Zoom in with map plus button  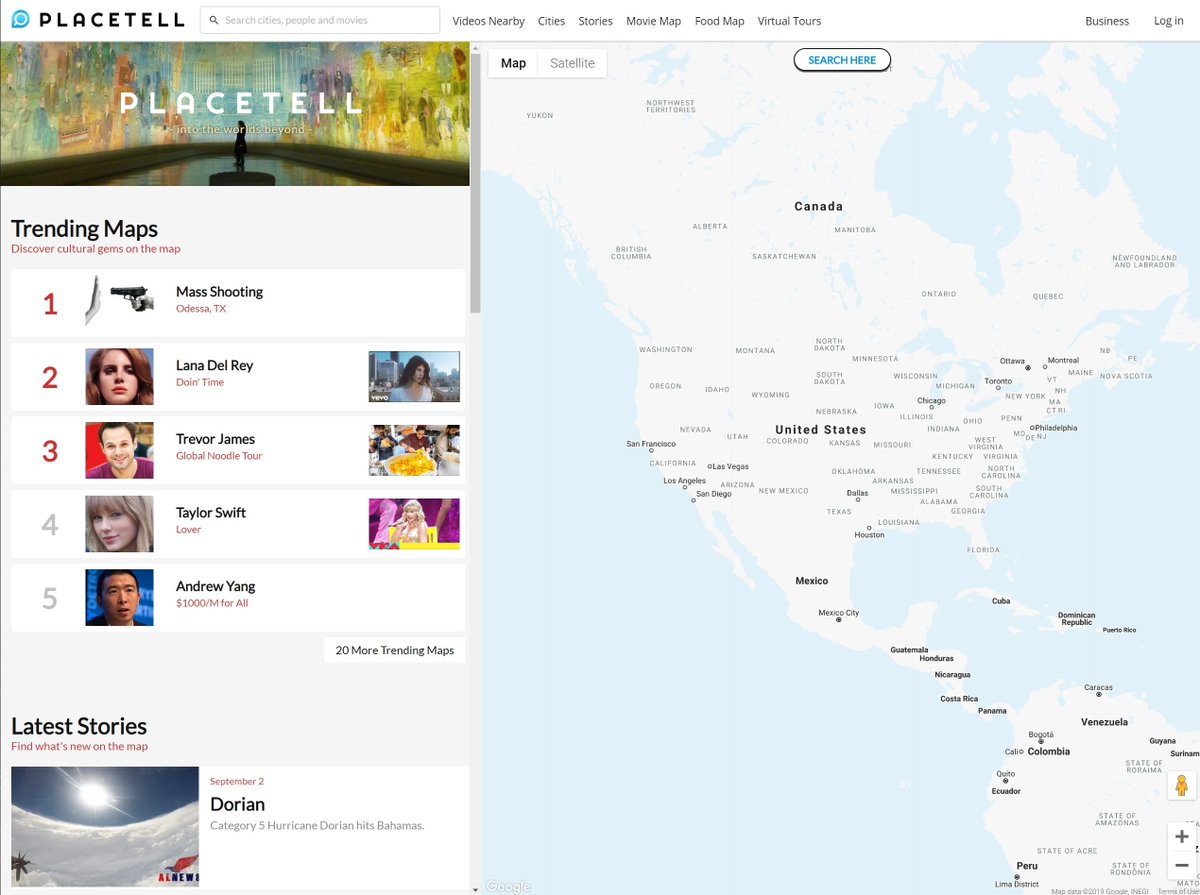1181,836
